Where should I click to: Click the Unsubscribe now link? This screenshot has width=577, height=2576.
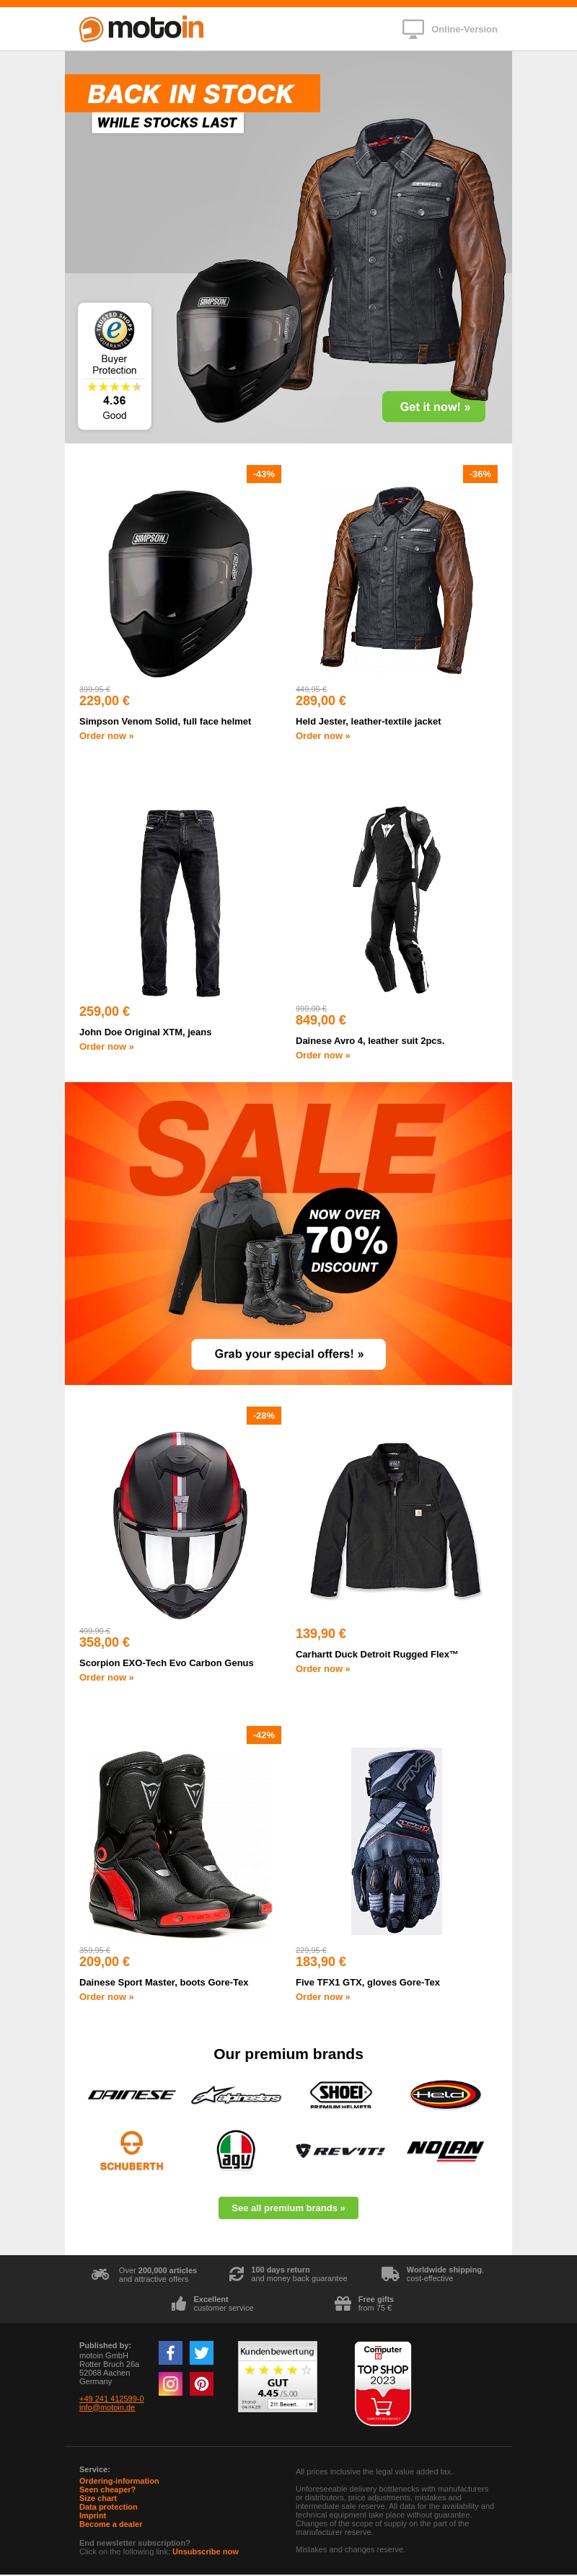[205, 2551]
